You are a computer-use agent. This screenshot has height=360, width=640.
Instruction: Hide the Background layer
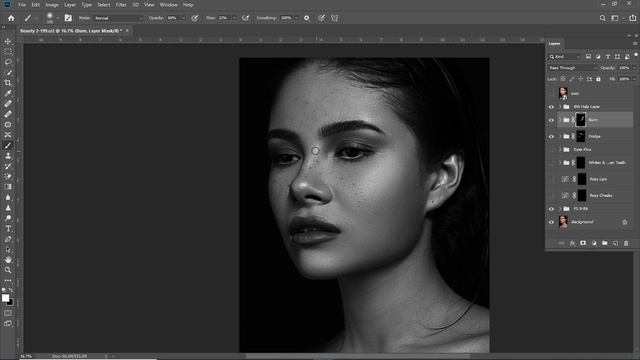[551, 222]
